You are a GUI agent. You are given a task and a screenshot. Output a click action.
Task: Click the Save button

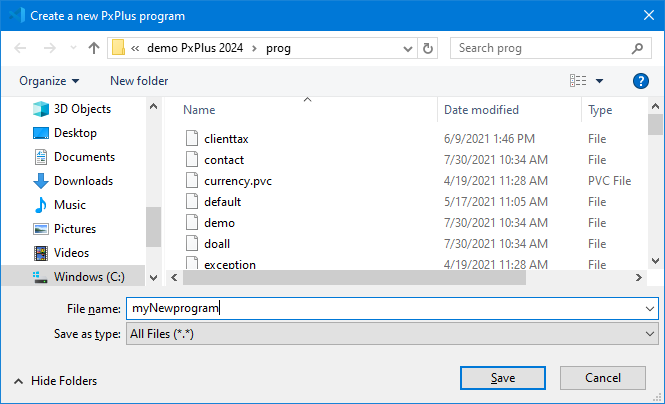click(x=502, y=378)
